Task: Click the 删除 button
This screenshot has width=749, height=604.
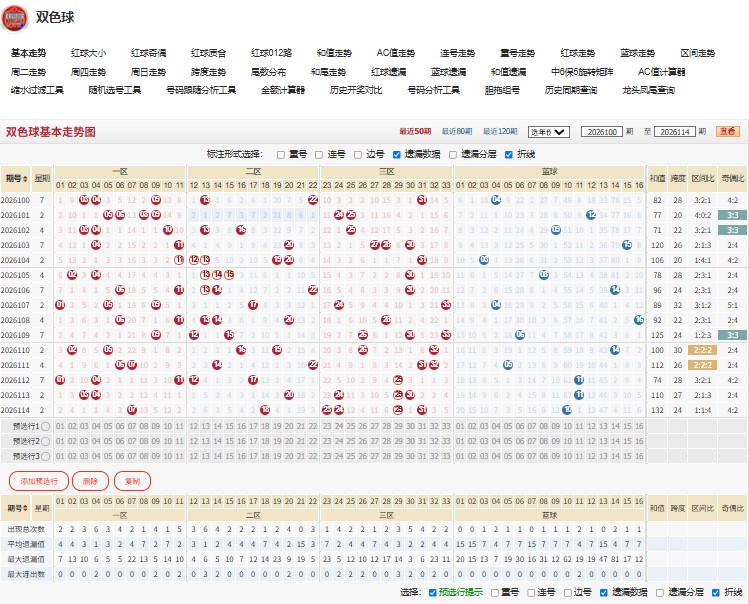Action: tap(90, 481)
